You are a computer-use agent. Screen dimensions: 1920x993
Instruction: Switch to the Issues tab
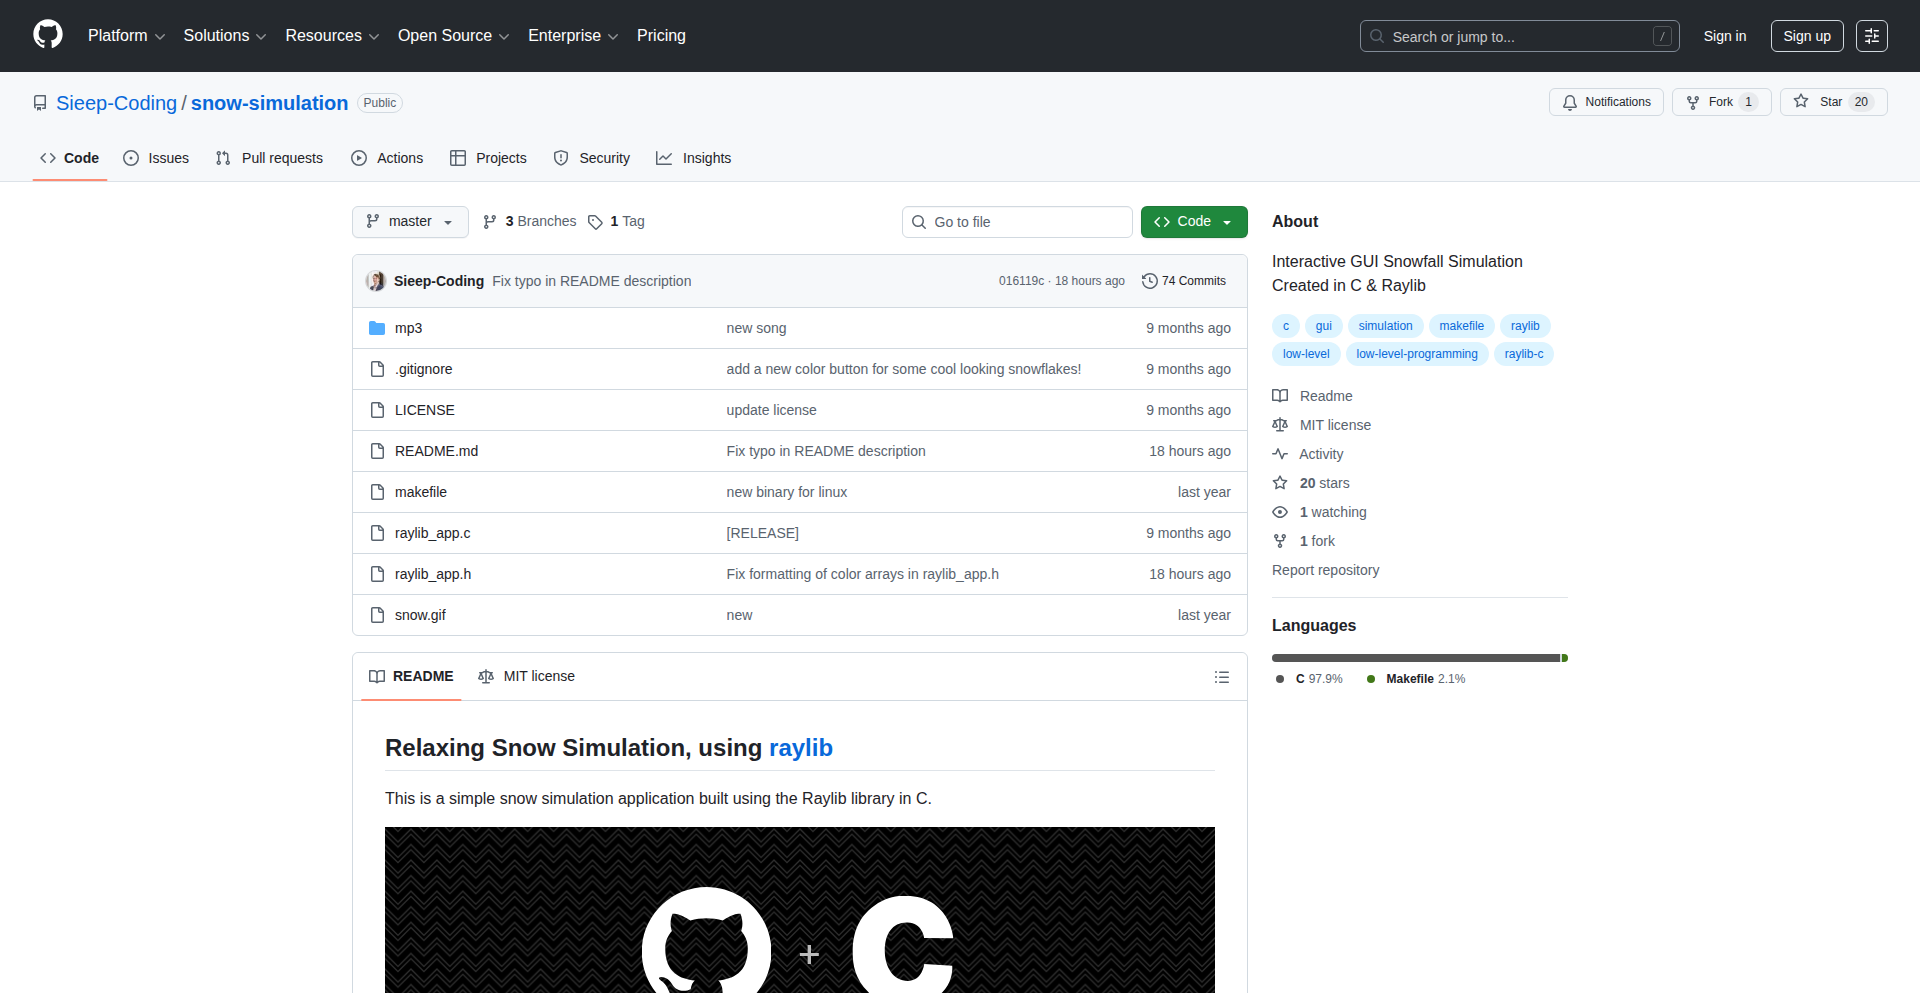point(156,158)
